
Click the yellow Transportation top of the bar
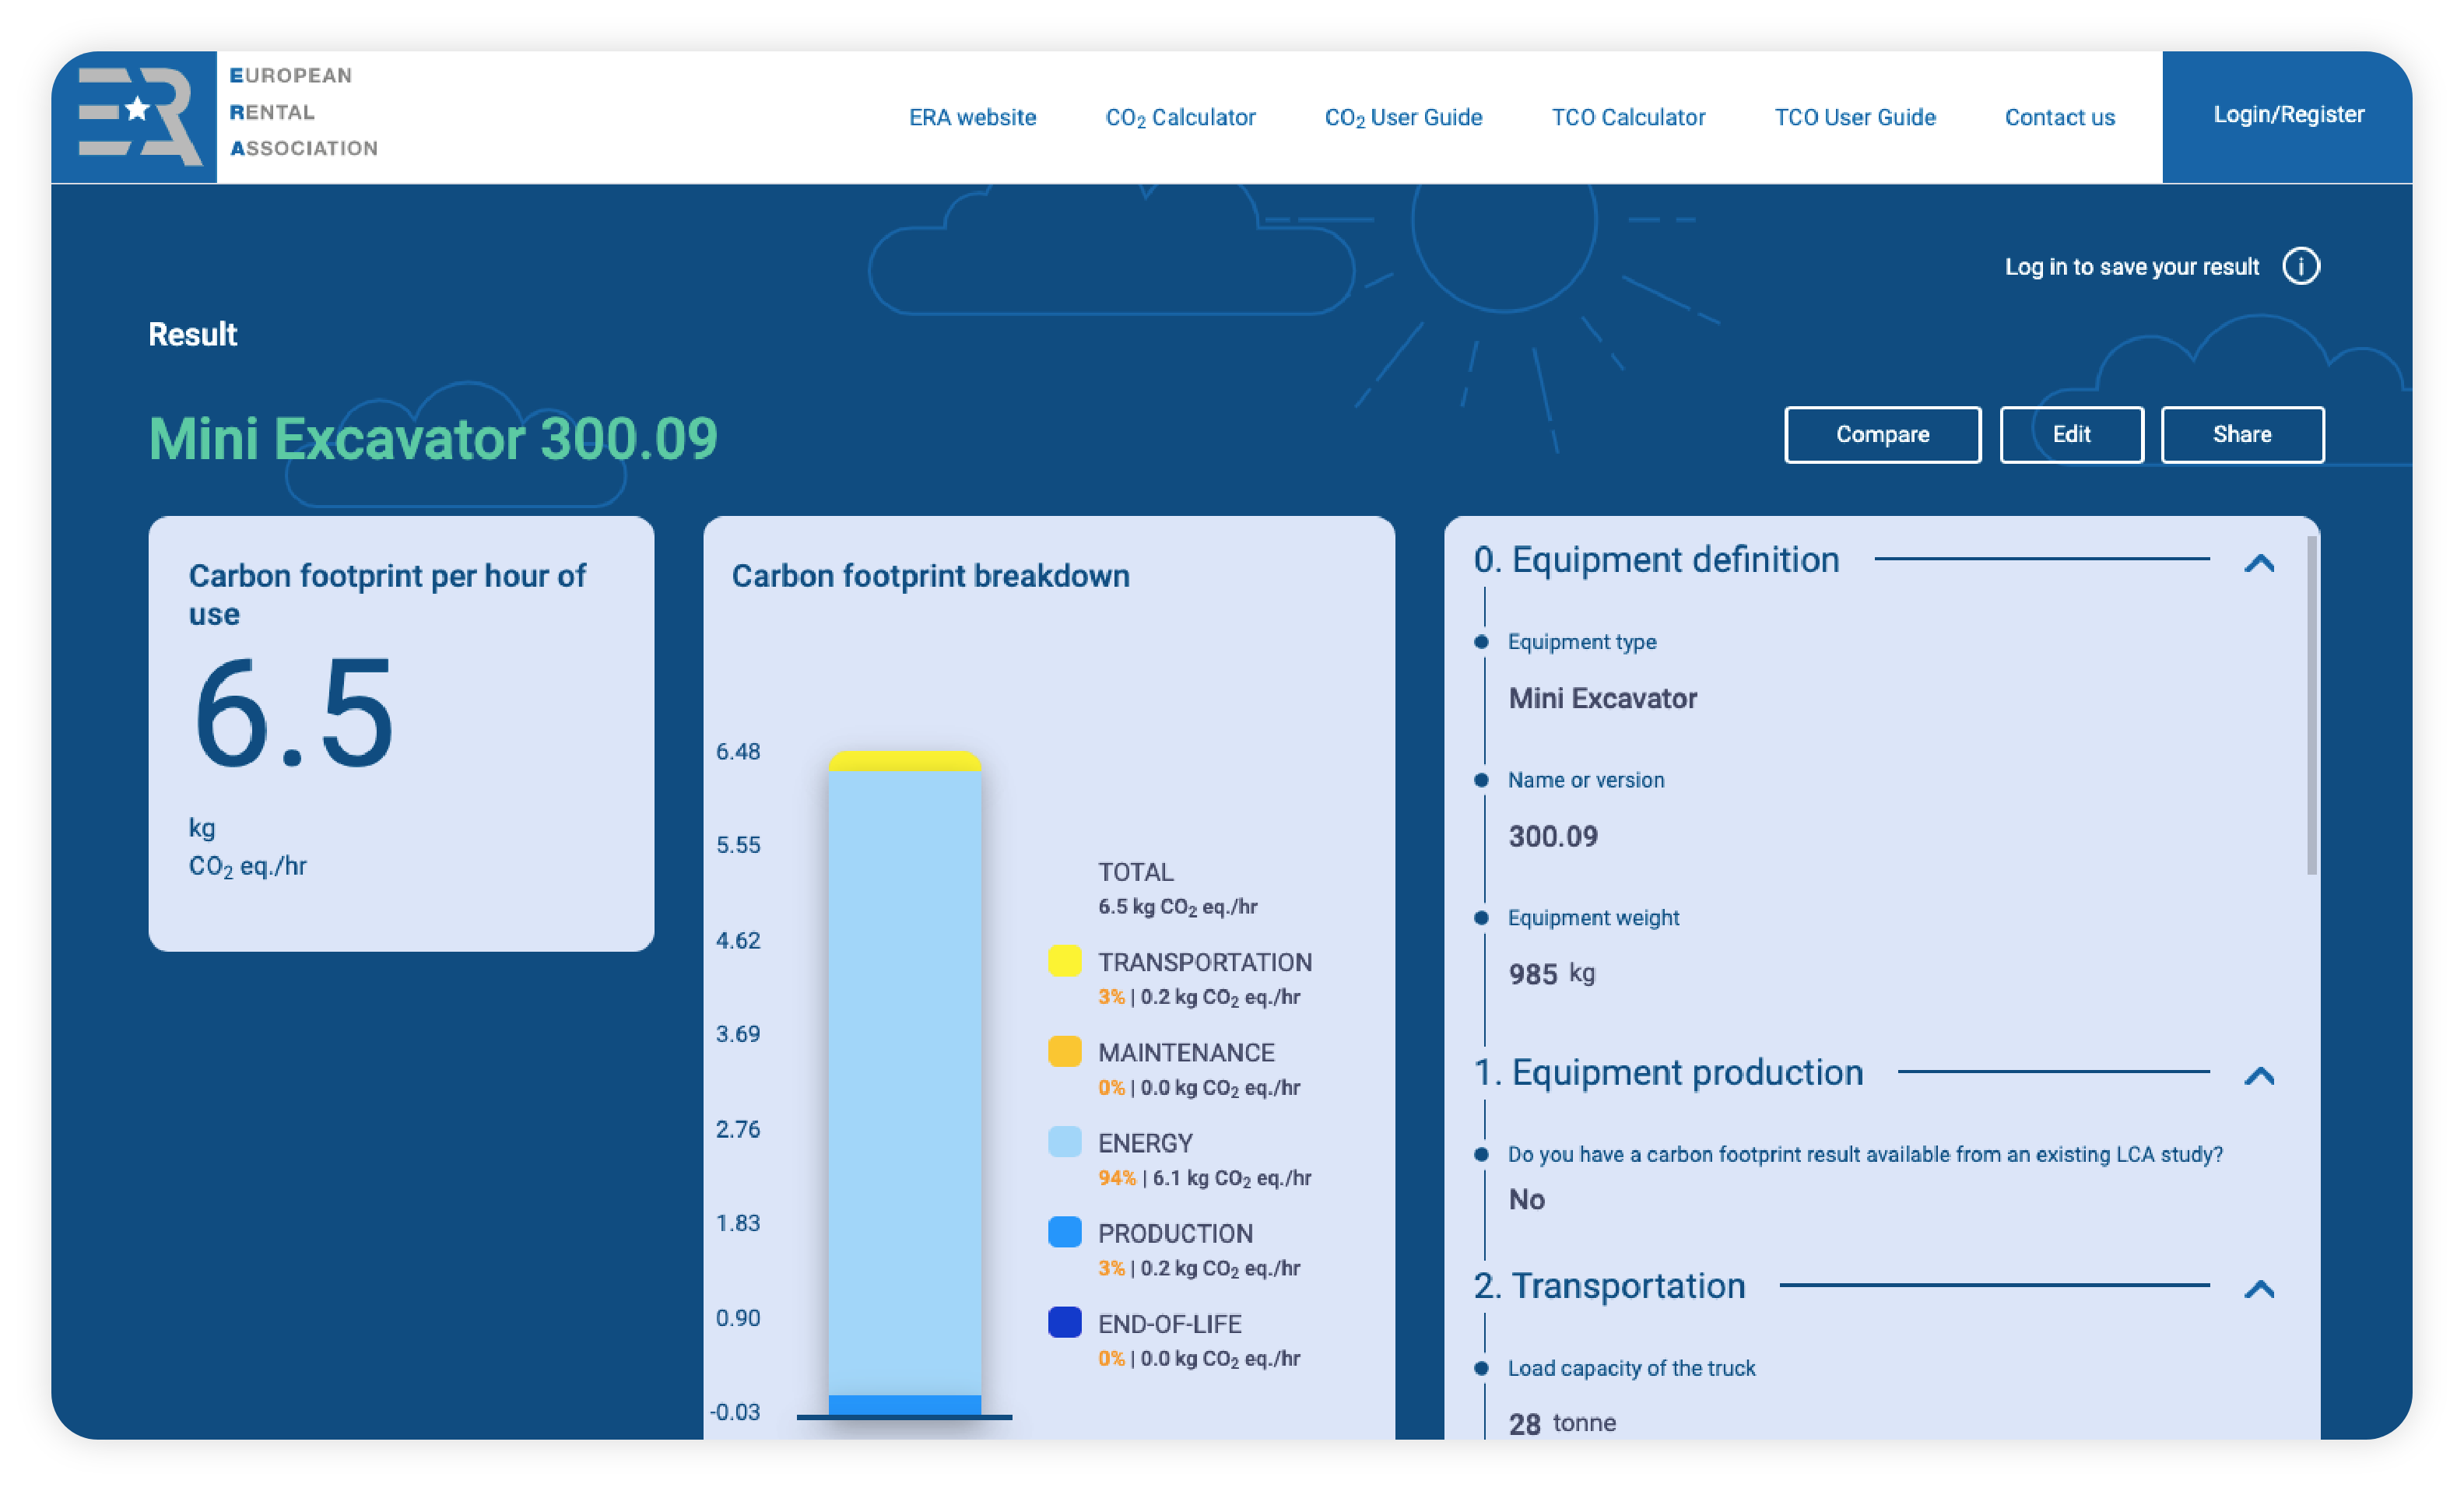tap(904, 762)
